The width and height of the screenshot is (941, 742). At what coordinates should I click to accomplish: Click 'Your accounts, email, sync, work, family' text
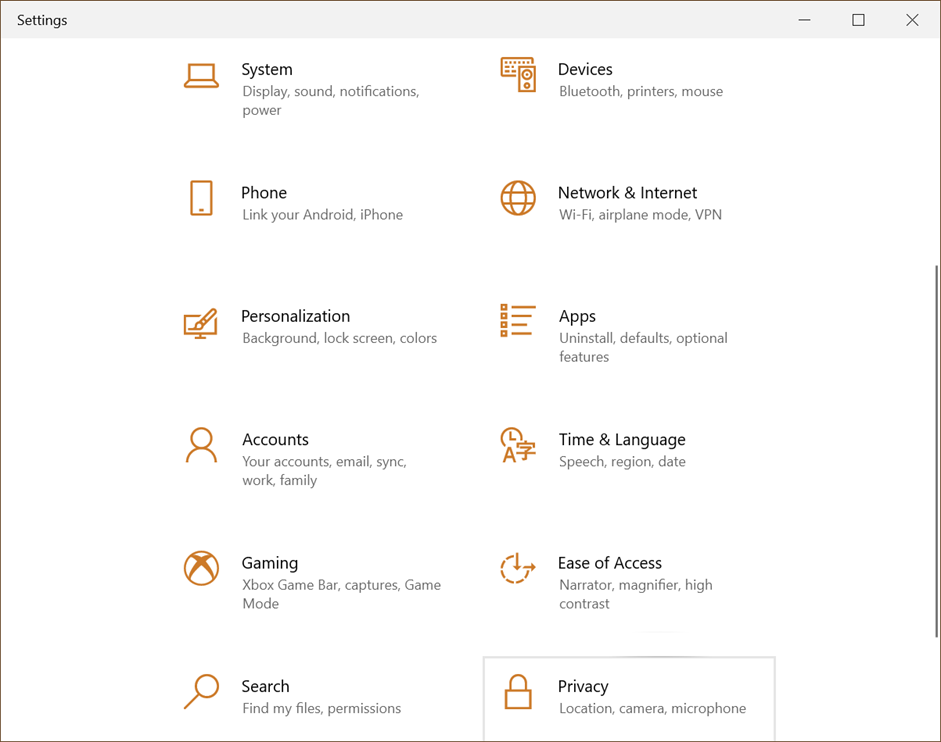coord(325,471)
